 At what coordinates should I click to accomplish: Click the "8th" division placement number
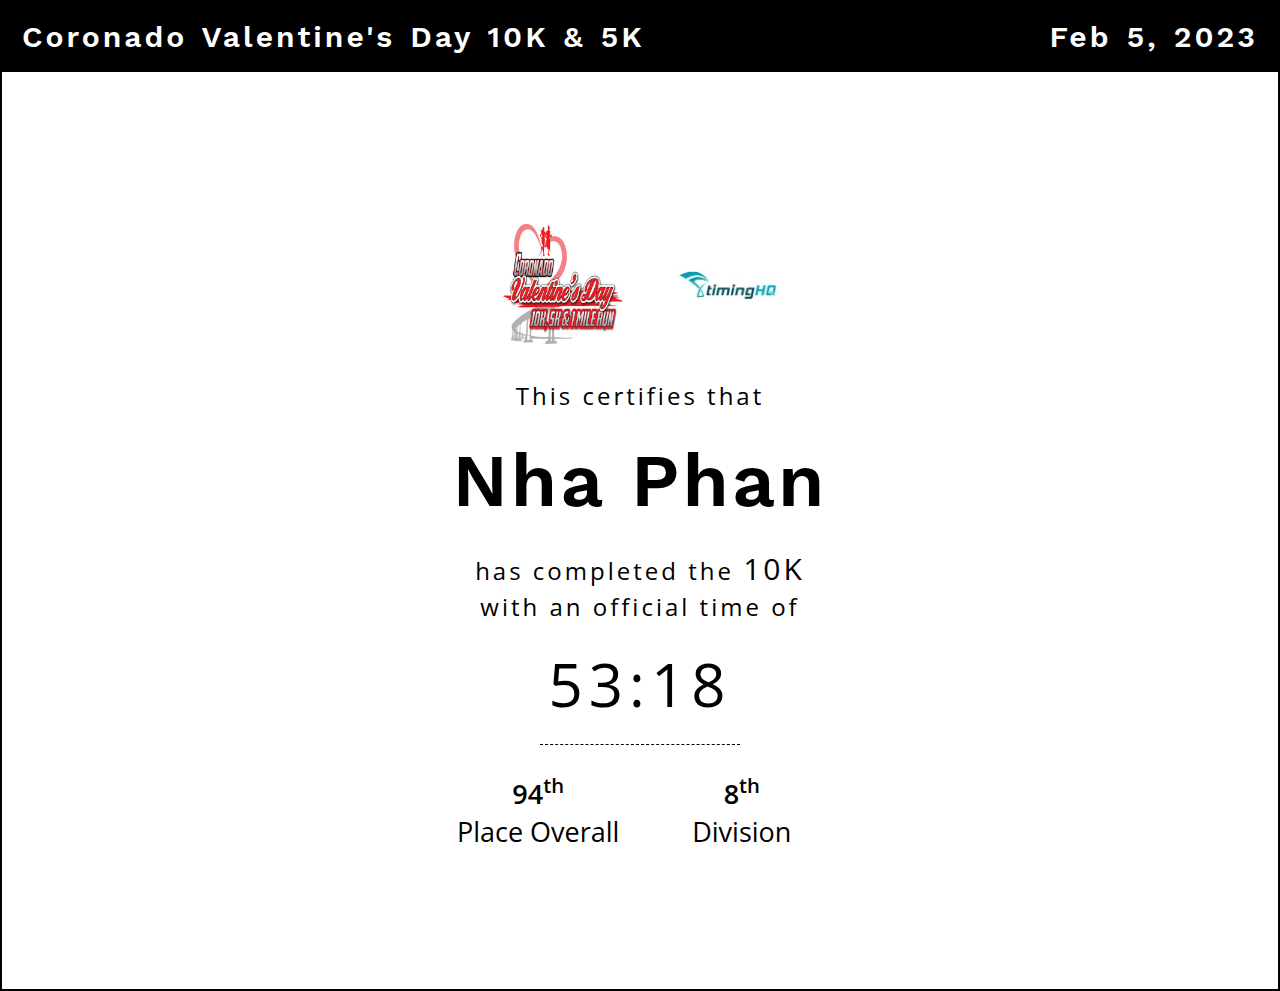click(x=741, y=792)
